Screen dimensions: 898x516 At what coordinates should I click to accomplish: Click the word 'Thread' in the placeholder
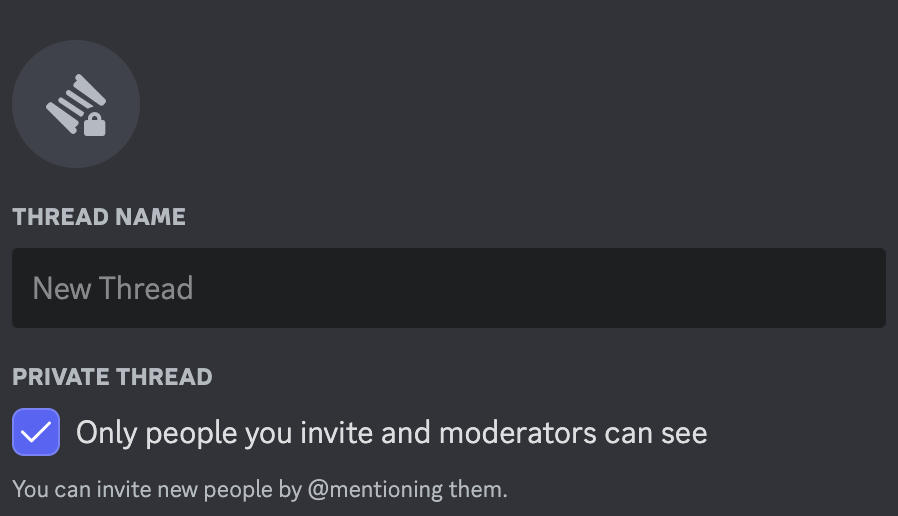(x=146, y=288)
